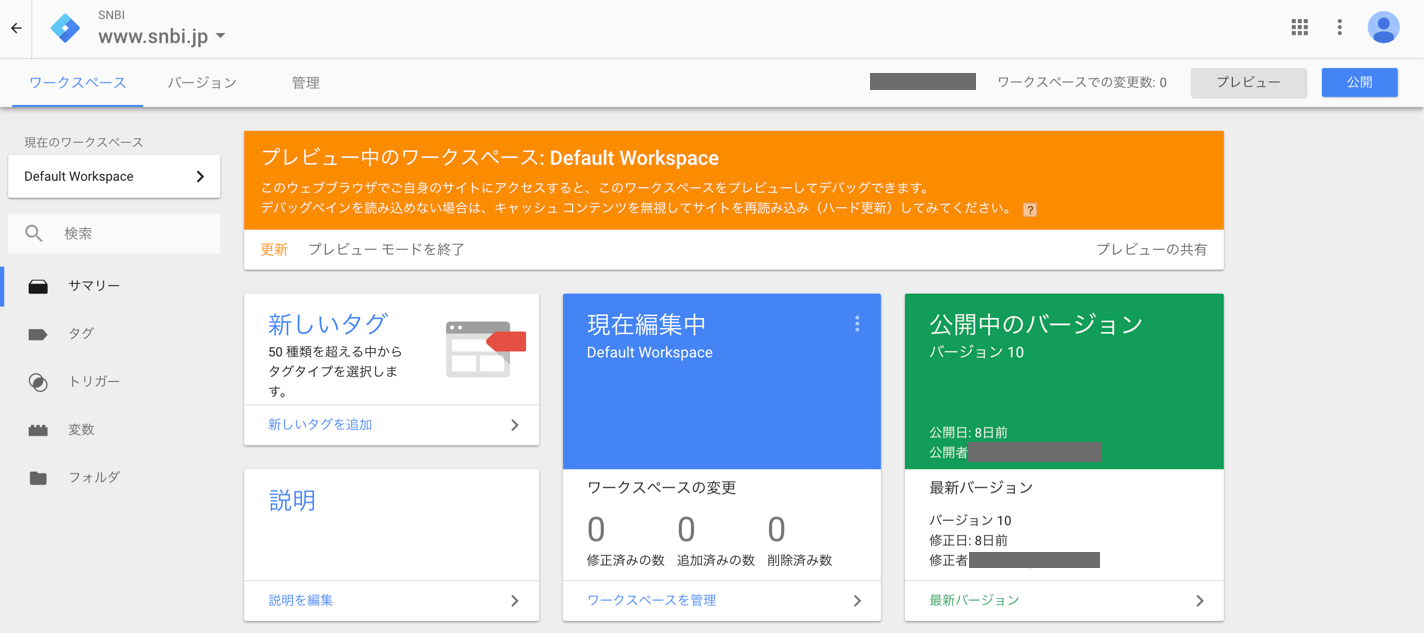Click the user account avatar
The width and height of the screenshot is (1424, 633).
[1384, 28]
